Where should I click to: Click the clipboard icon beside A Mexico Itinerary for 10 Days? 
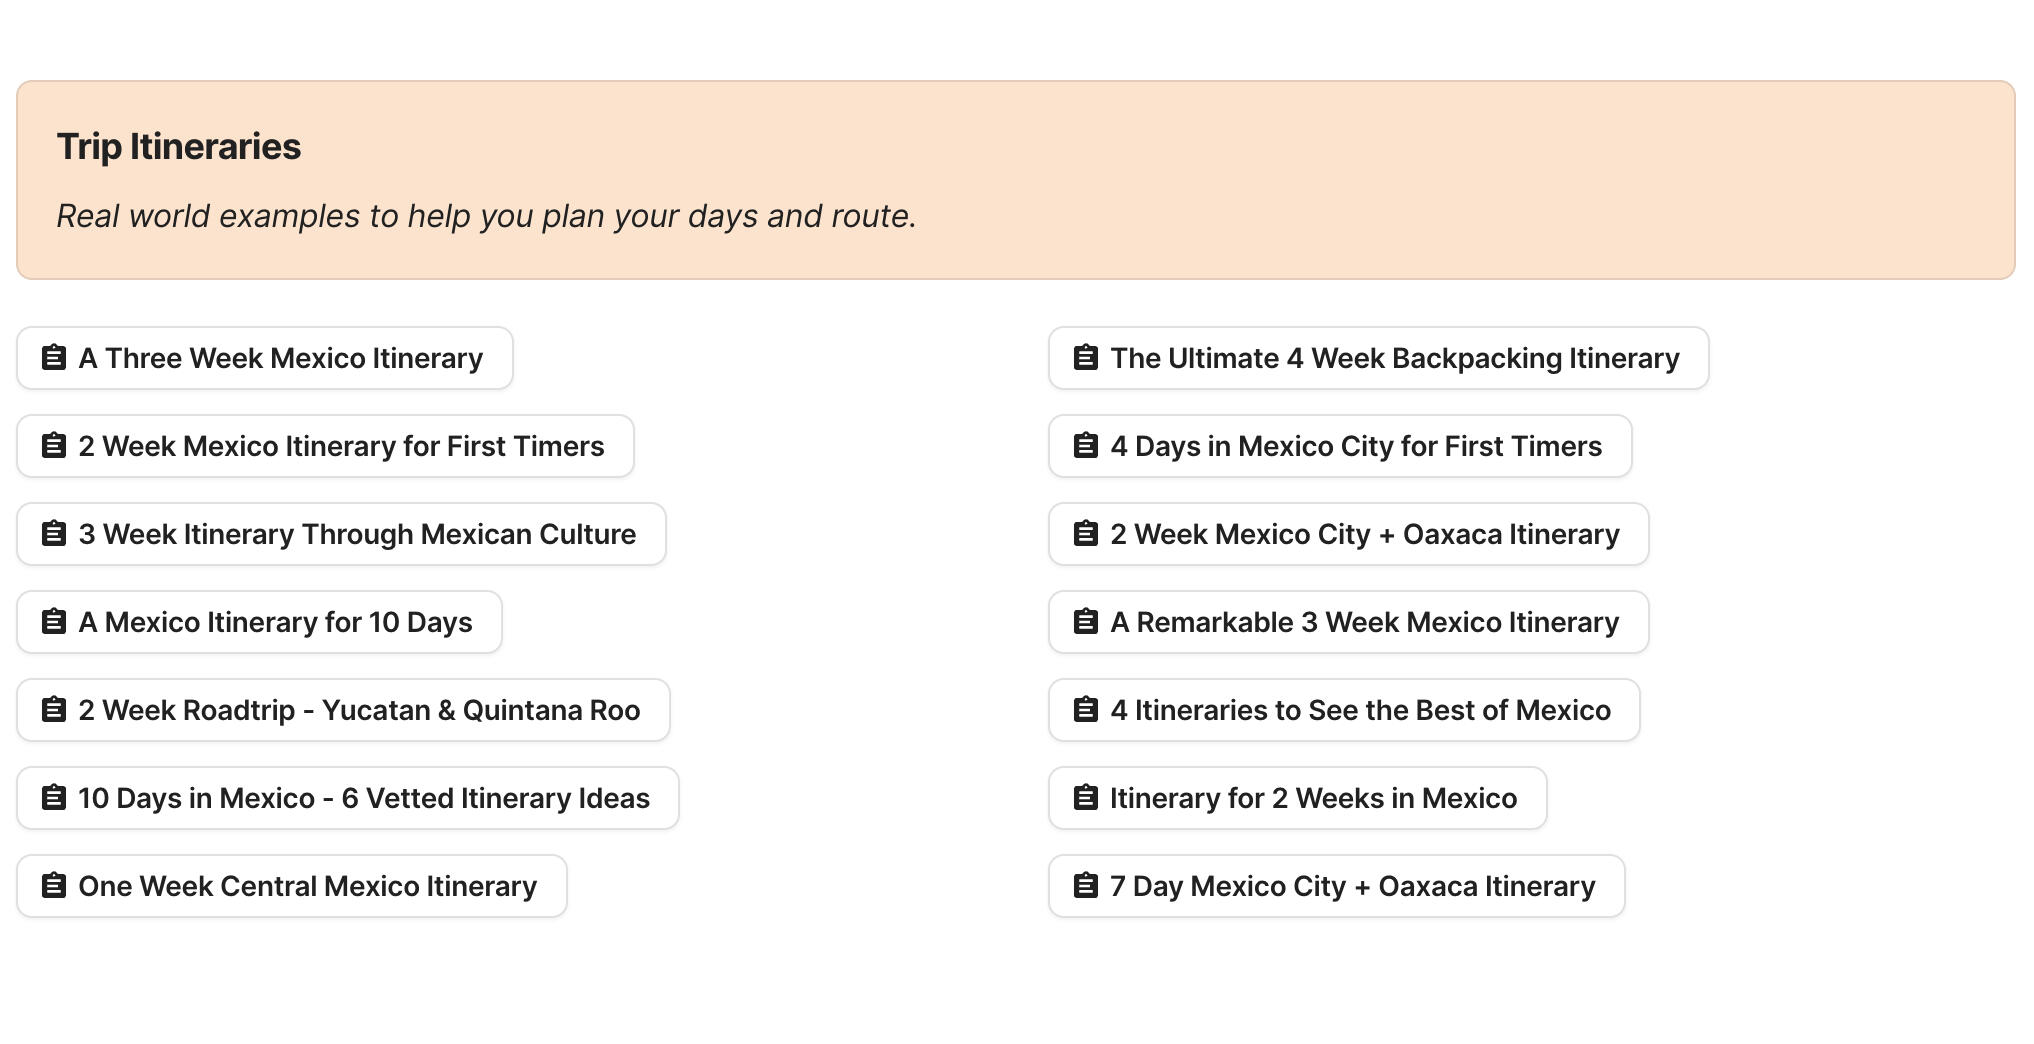click(53, 622)
